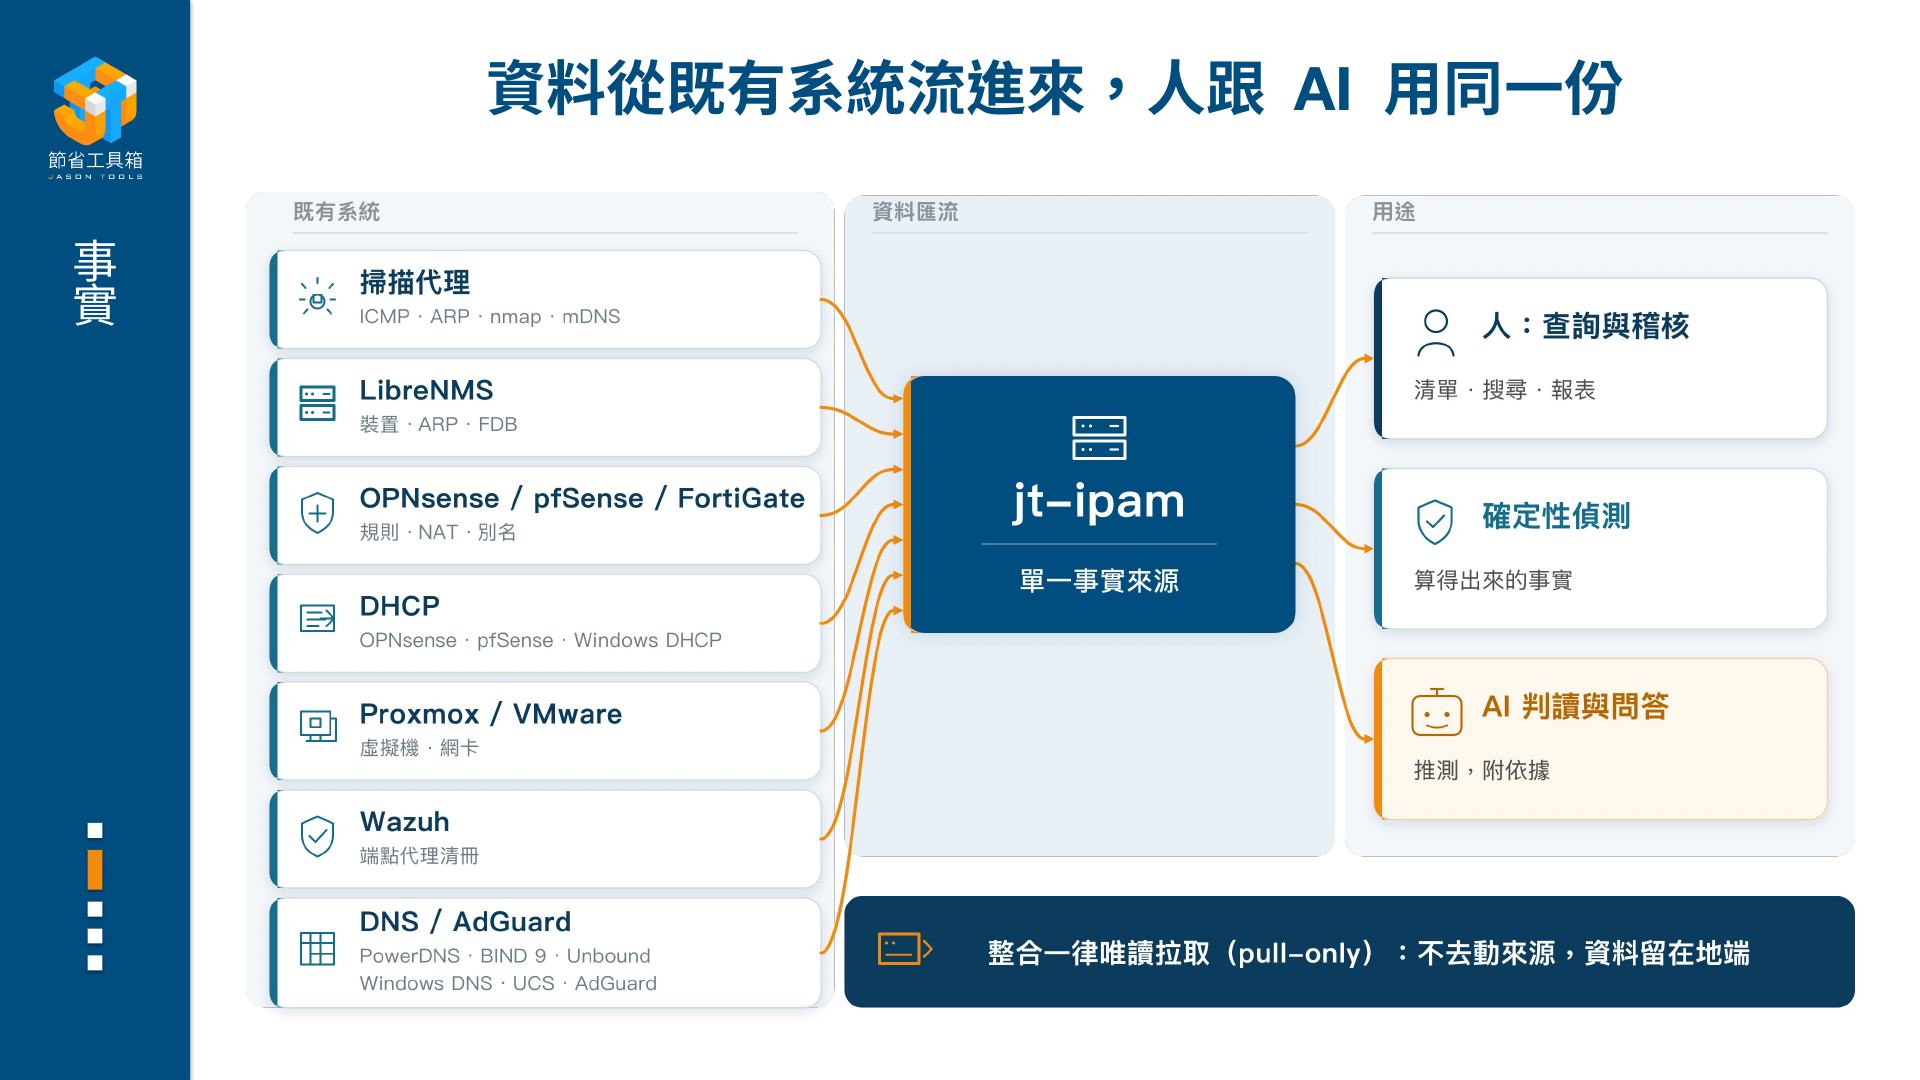Click 節省工具箱 brand name under logo
This screenshot has width=1920, height=1080.
[x=95, y=160]
